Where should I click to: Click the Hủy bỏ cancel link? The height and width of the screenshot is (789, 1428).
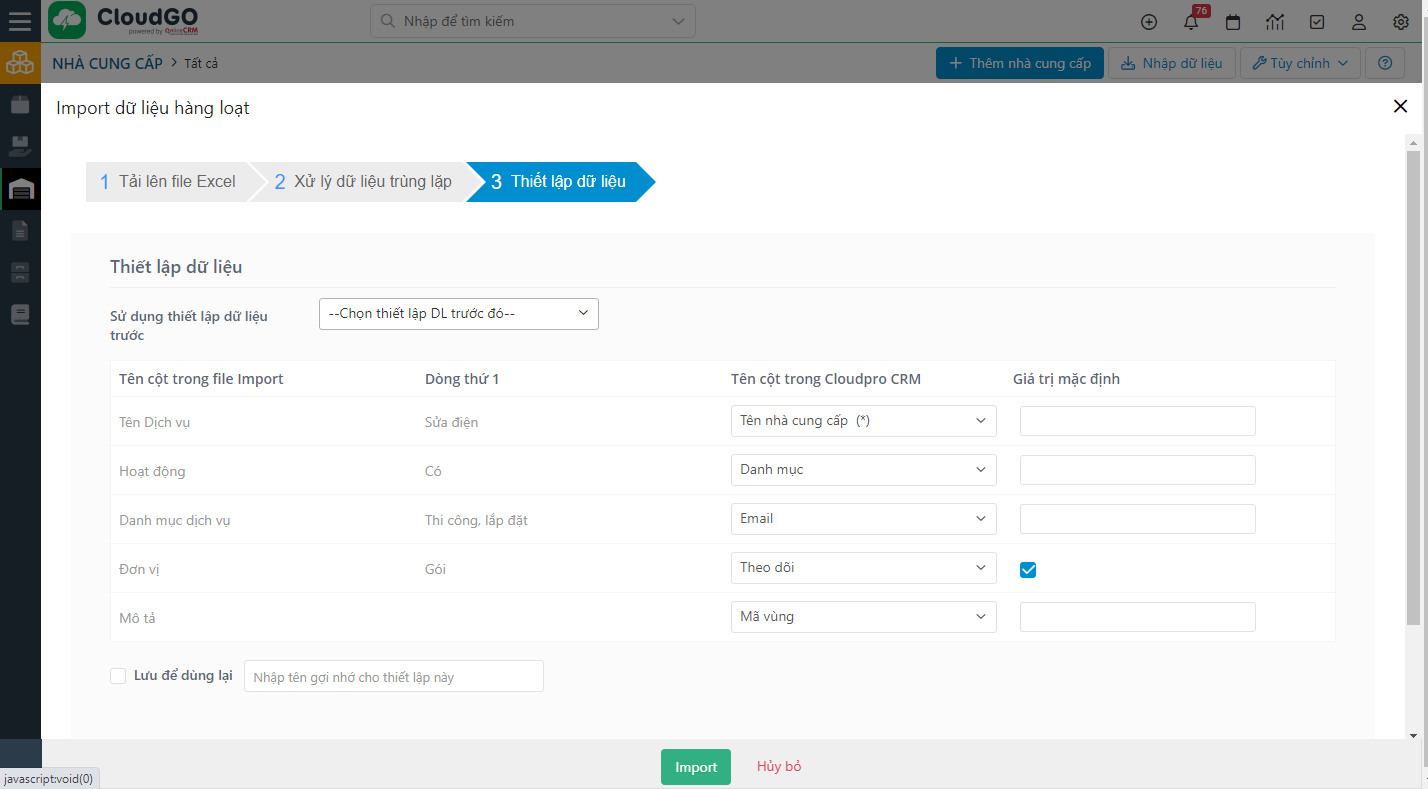[779, 767]
